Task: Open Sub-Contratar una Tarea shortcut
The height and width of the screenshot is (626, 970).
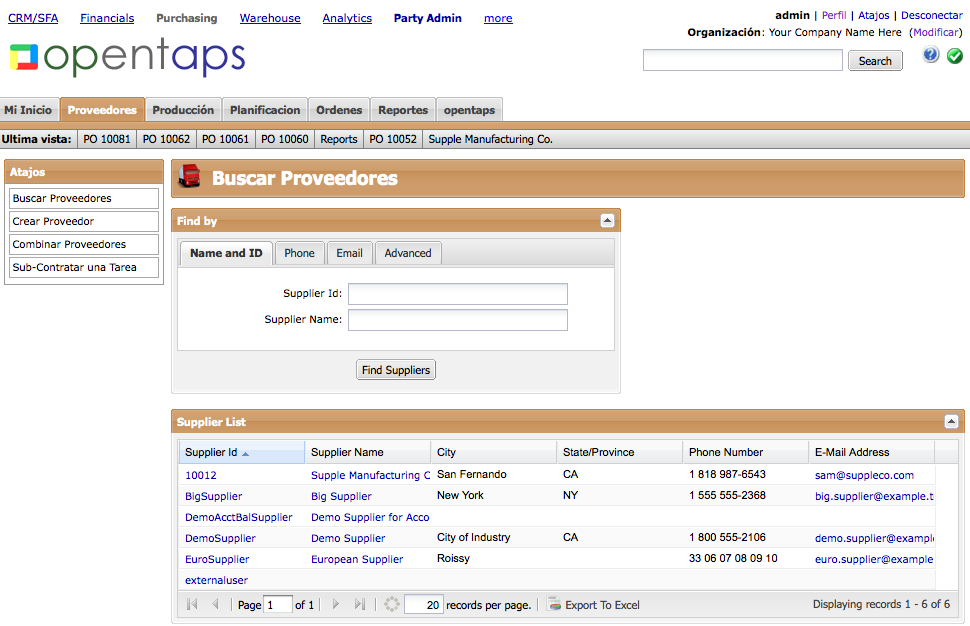Action: tap(84, 267)
